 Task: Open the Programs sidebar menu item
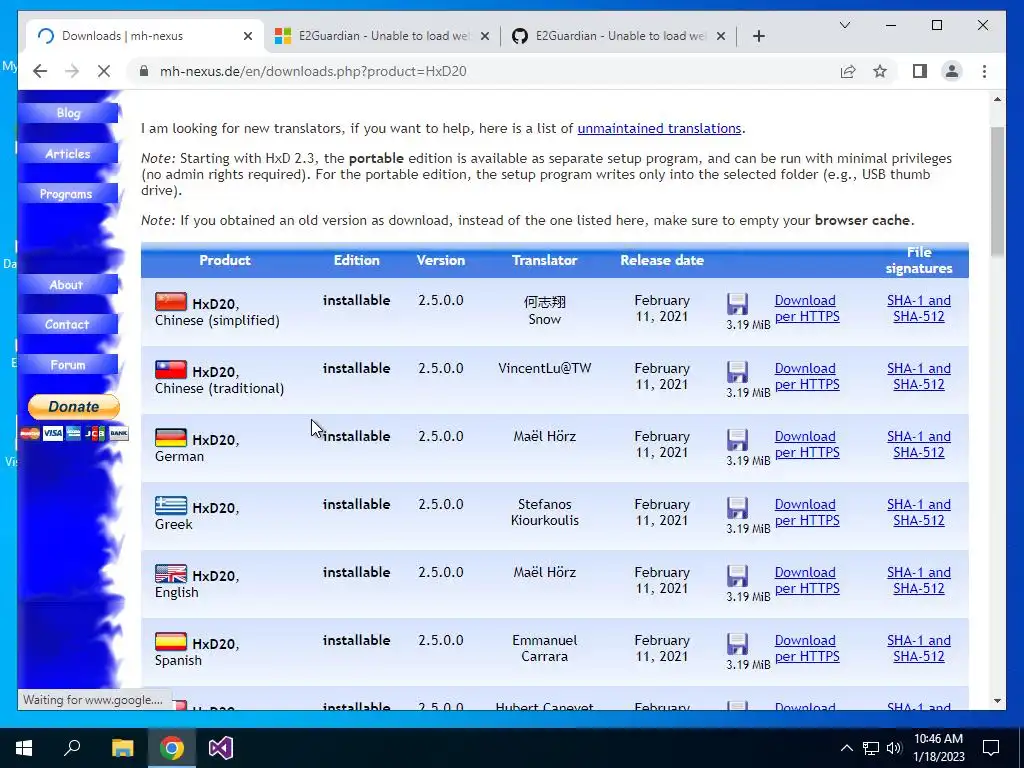tap(68, 194)
